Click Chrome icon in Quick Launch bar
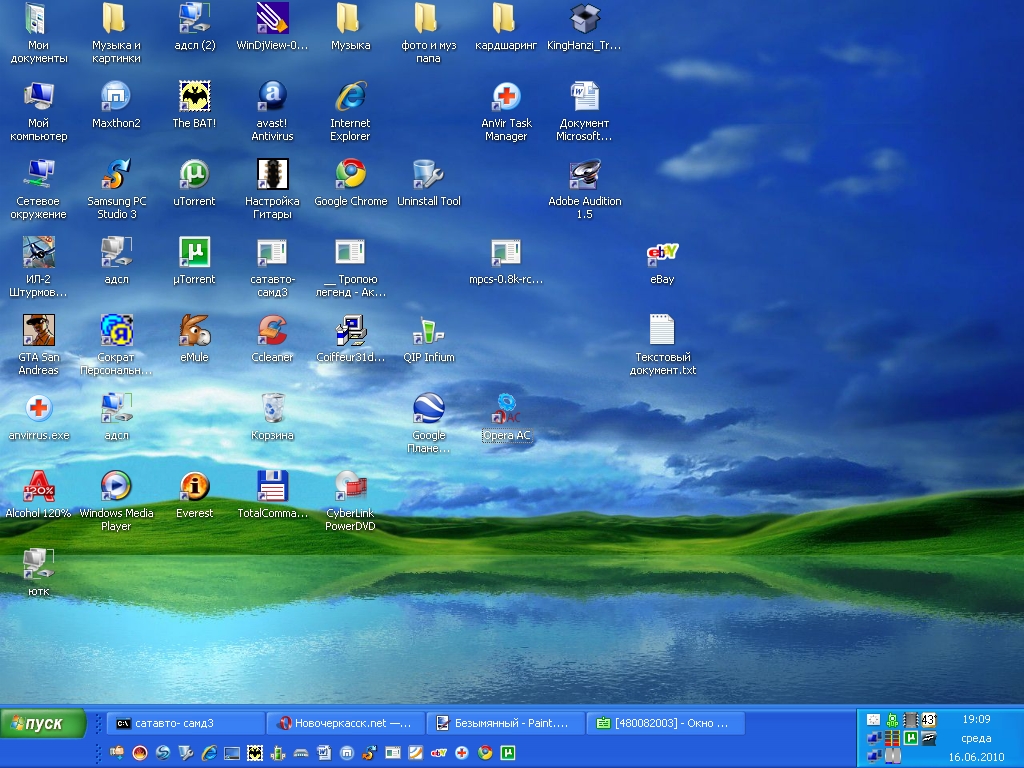1024x768 pixels. (485, 753)
